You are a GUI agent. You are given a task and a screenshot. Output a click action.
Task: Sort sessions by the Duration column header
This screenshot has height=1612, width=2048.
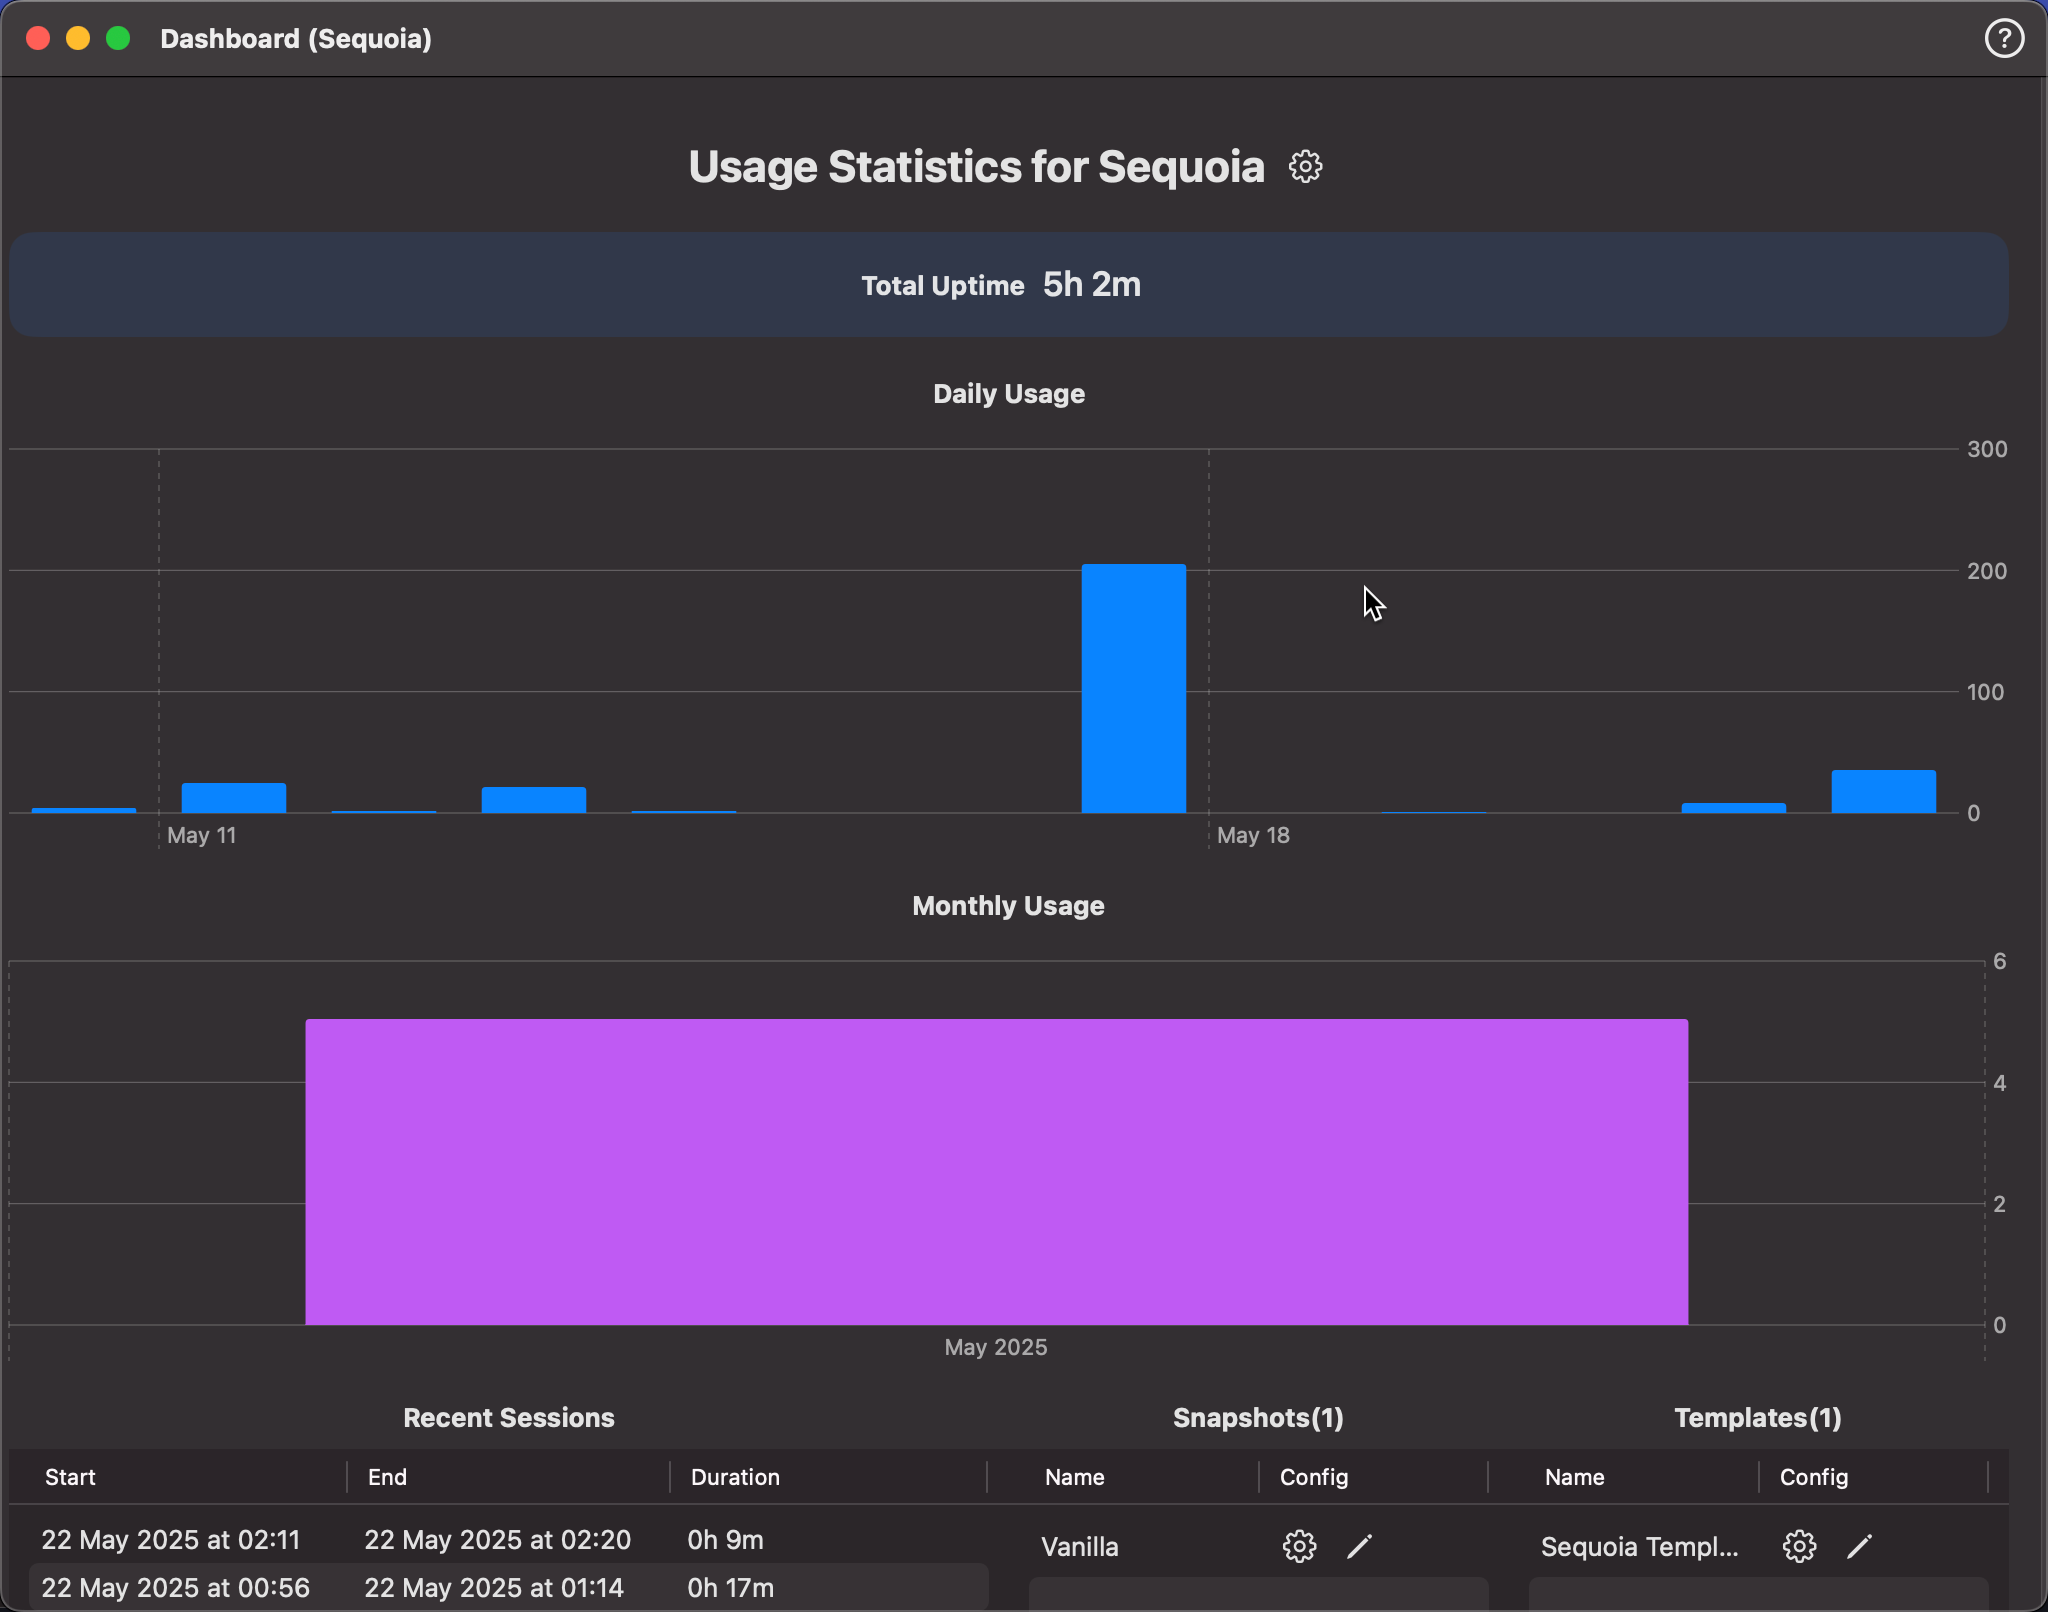coord(733,1477)
